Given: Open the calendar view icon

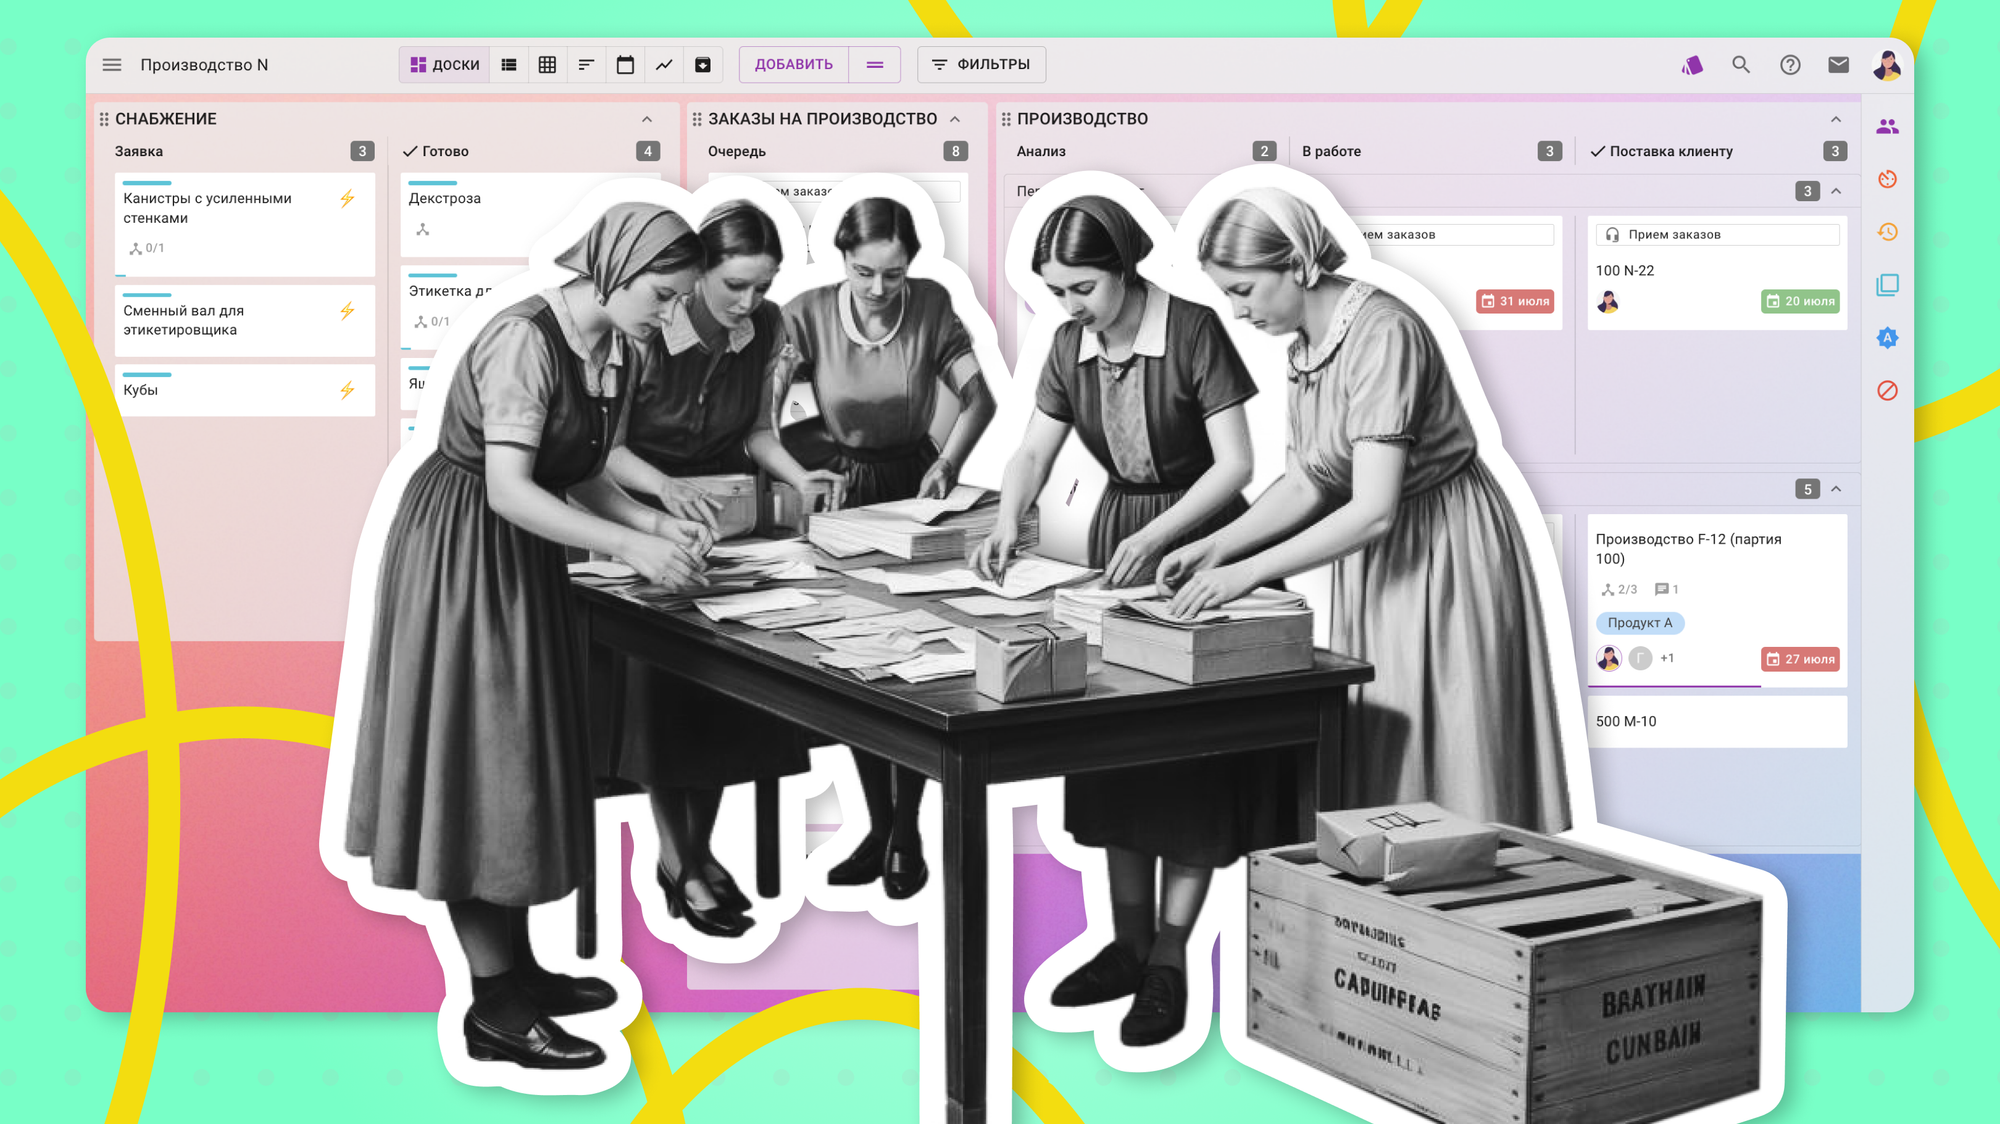Looking at the screenshot, I should click(625, 65).
